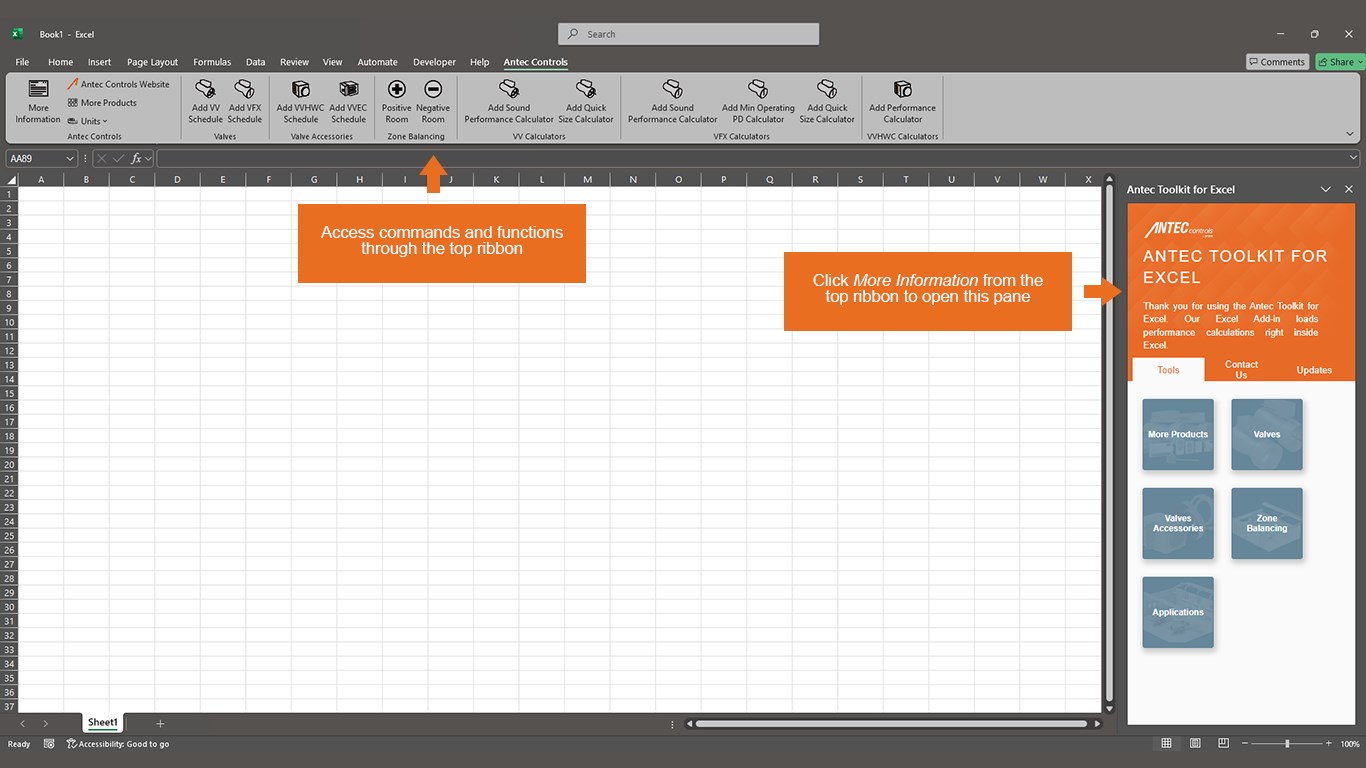Insert a Negative Room
This screenshot has height=768, width=1366.
point(433,102)
